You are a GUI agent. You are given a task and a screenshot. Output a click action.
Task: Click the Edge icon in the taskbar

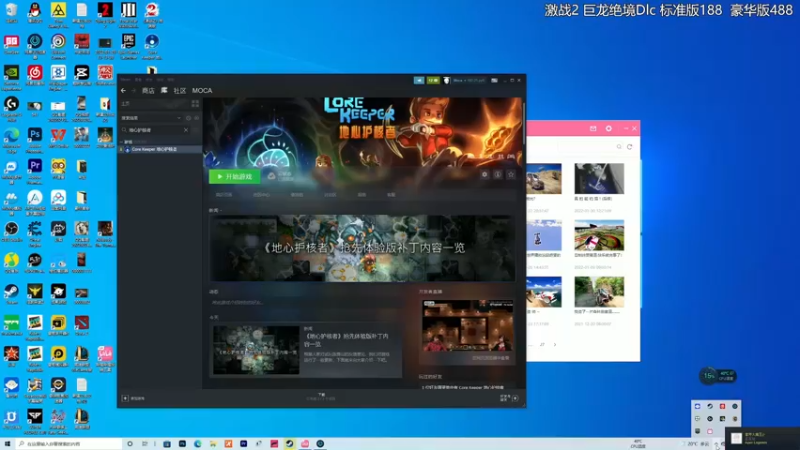click(197, 444)
